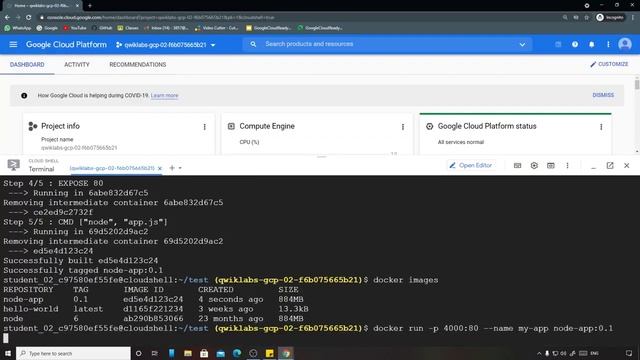The width and height of the screenshot is (640, 360).
Task: Open the Google Cloud navigation hamburger menu
Action: click(x=13, y=44)
